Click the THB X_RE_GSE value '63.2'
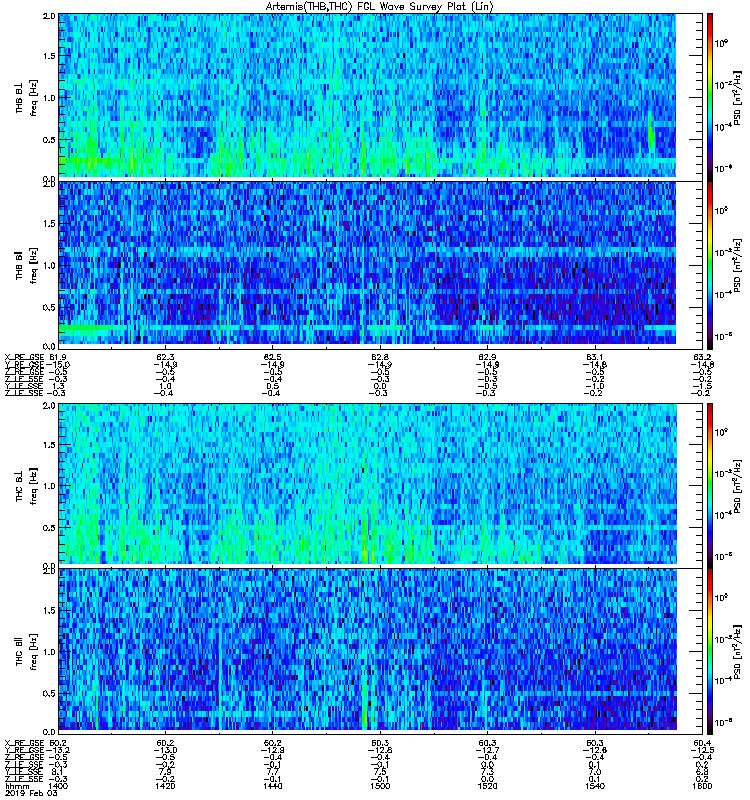Viewport: 750px width, 800px height. point(703,357)
